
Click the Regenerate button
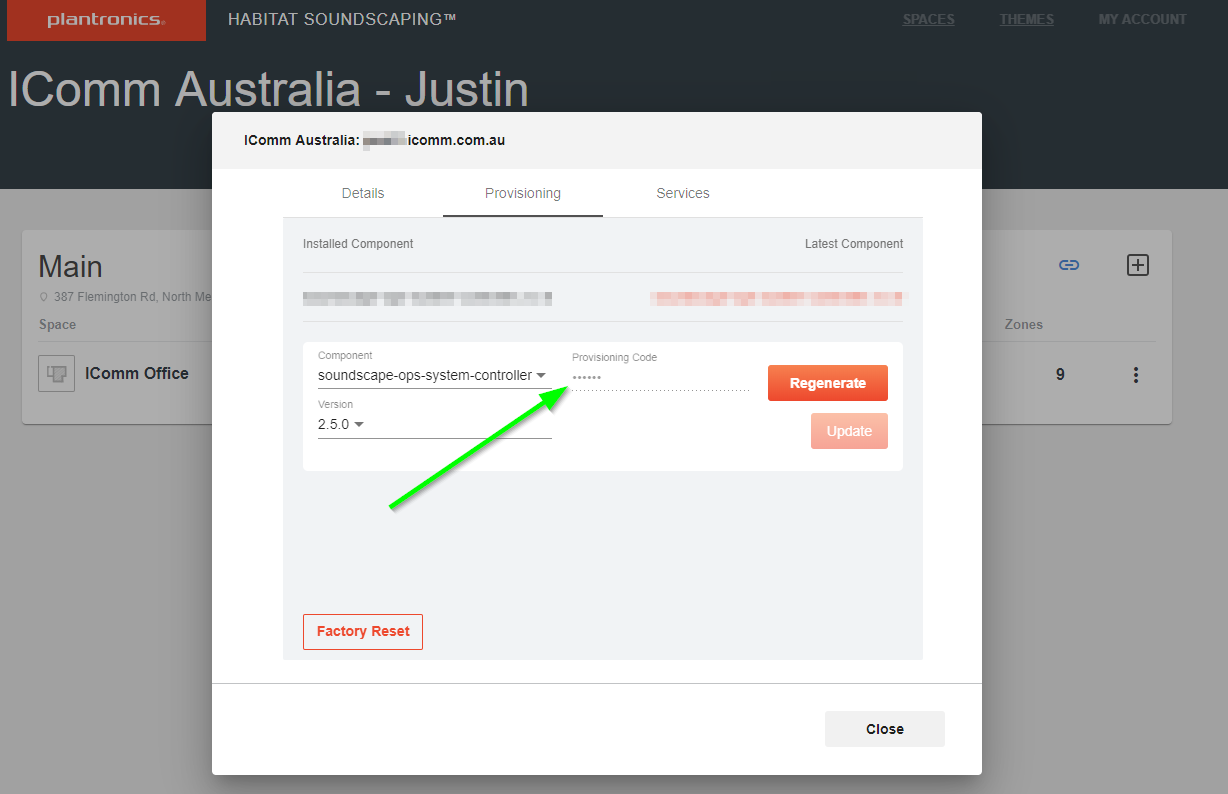827,383
